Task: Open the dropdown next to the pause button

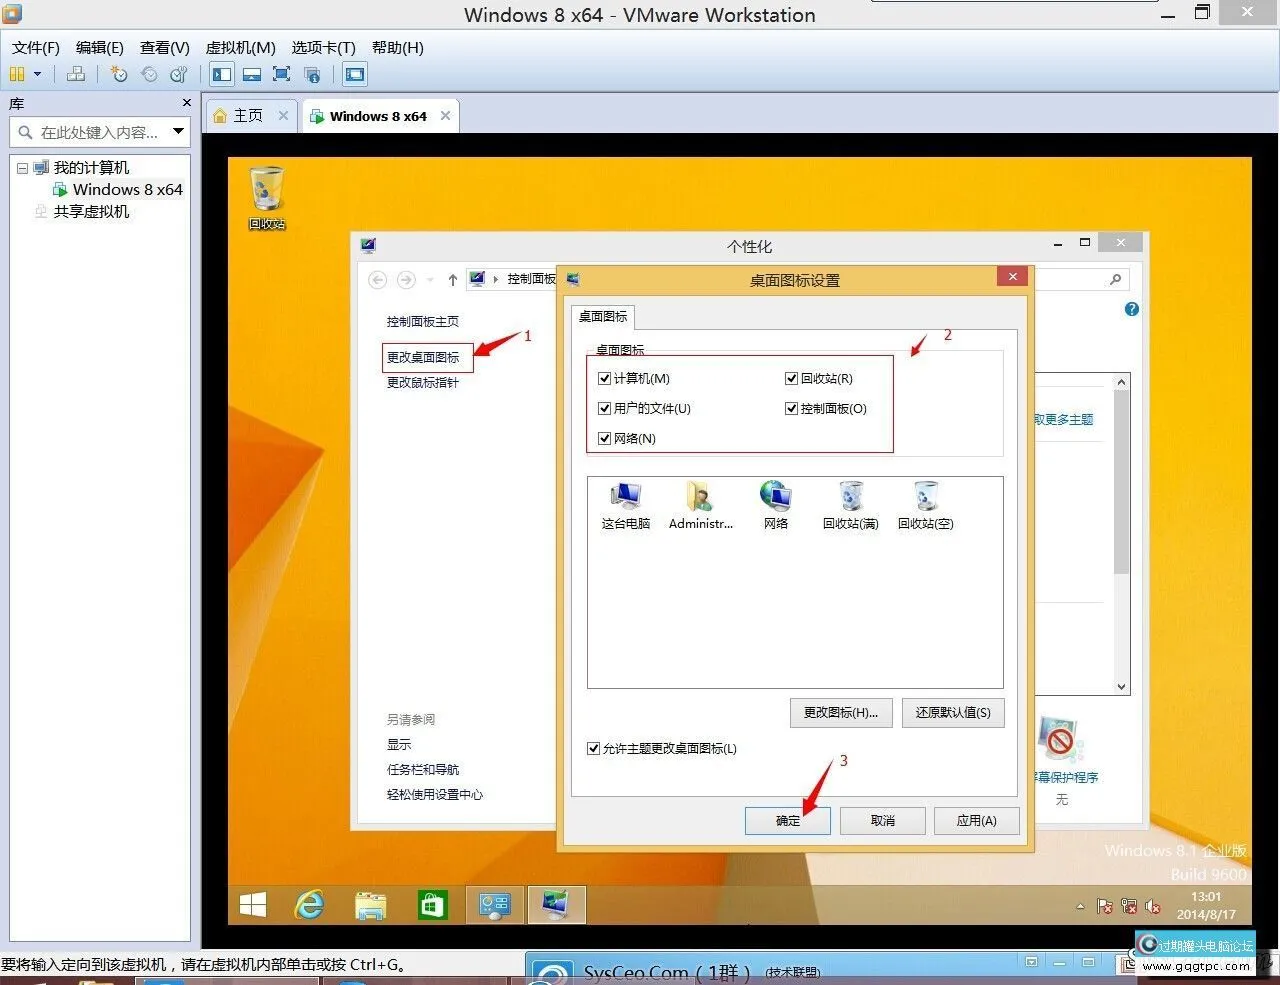Action: tap(38, 74)
